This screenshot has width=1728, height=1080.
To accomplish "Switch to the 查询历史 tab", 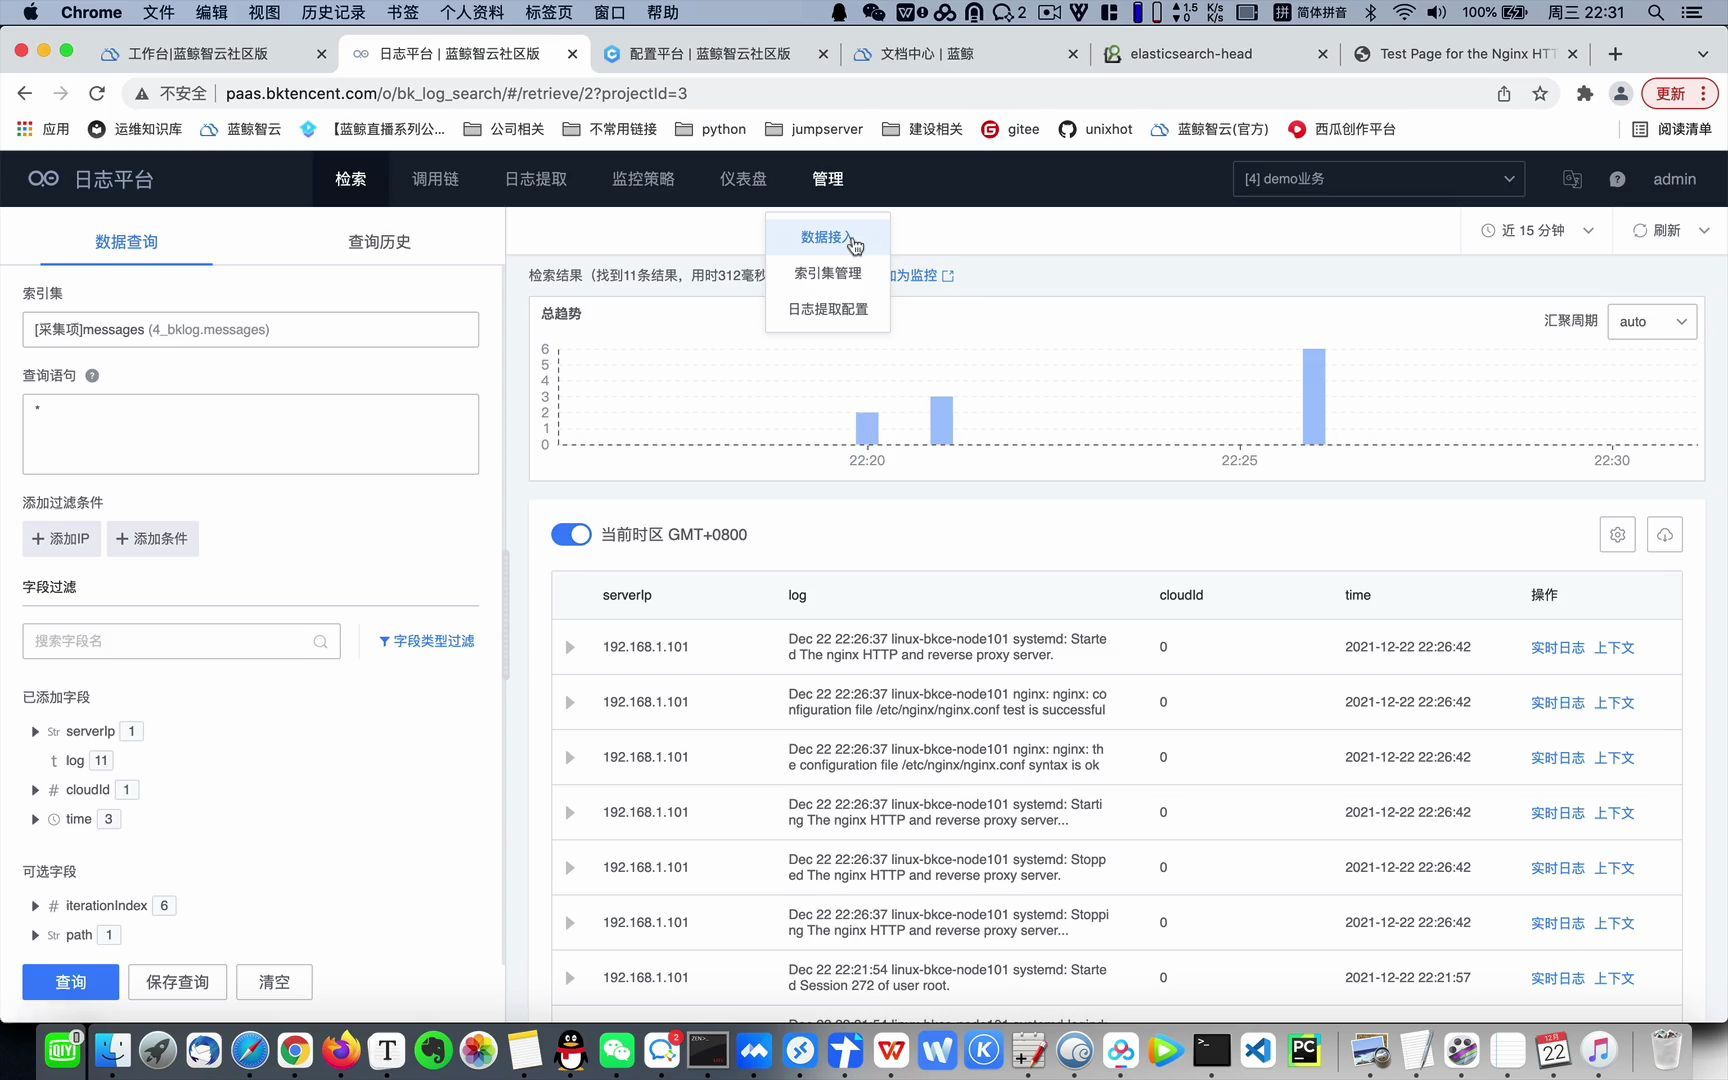I will (x=379, y=242).
